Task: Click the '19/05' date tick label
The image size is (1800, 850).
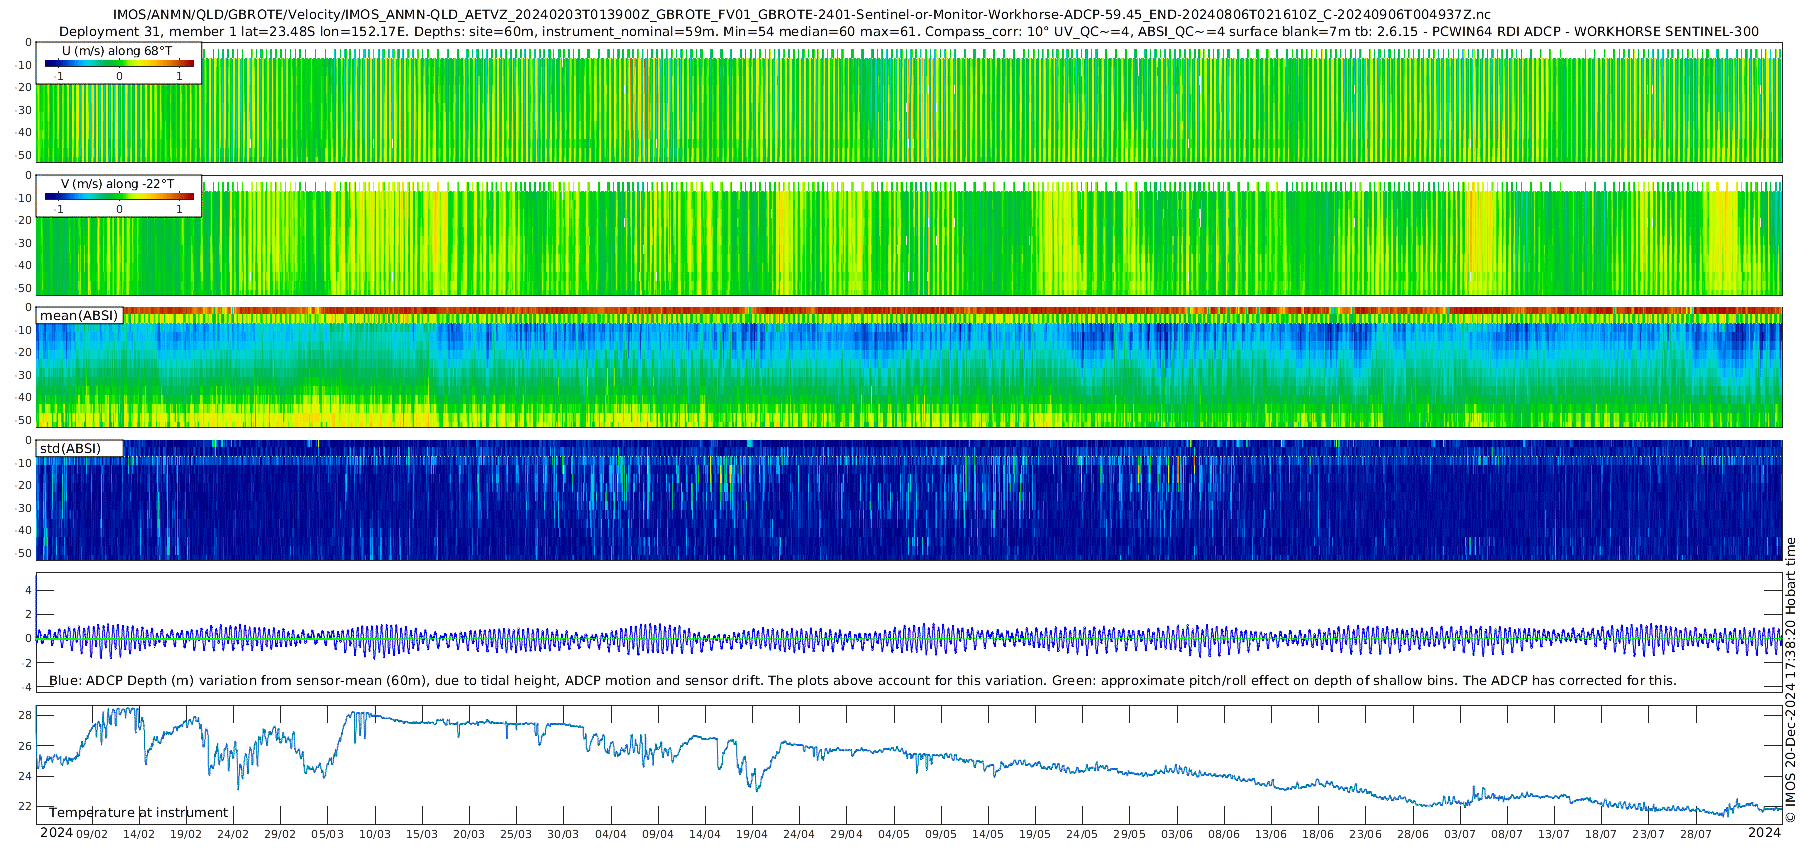Action: click(1035, 834)
